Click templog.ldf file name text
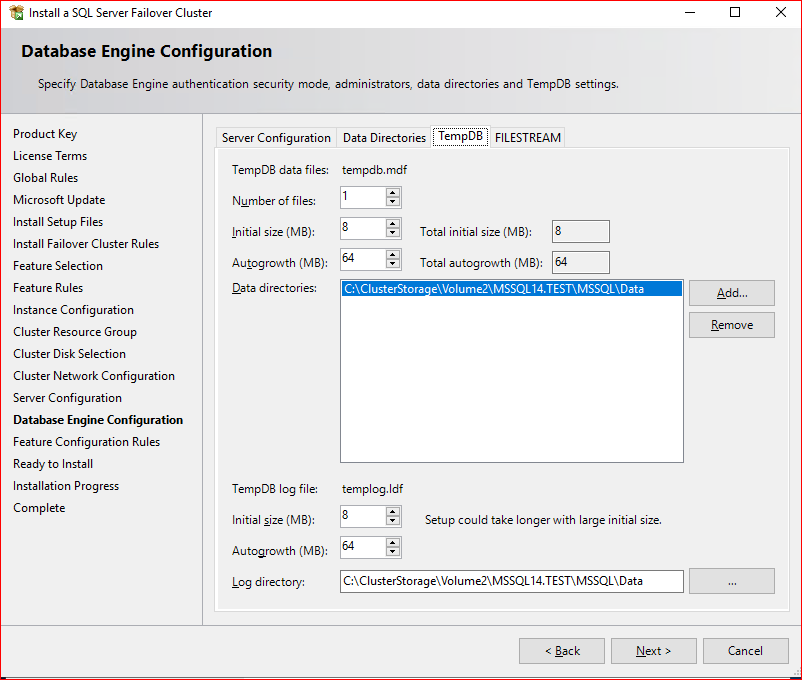 [x=372, y=489]
